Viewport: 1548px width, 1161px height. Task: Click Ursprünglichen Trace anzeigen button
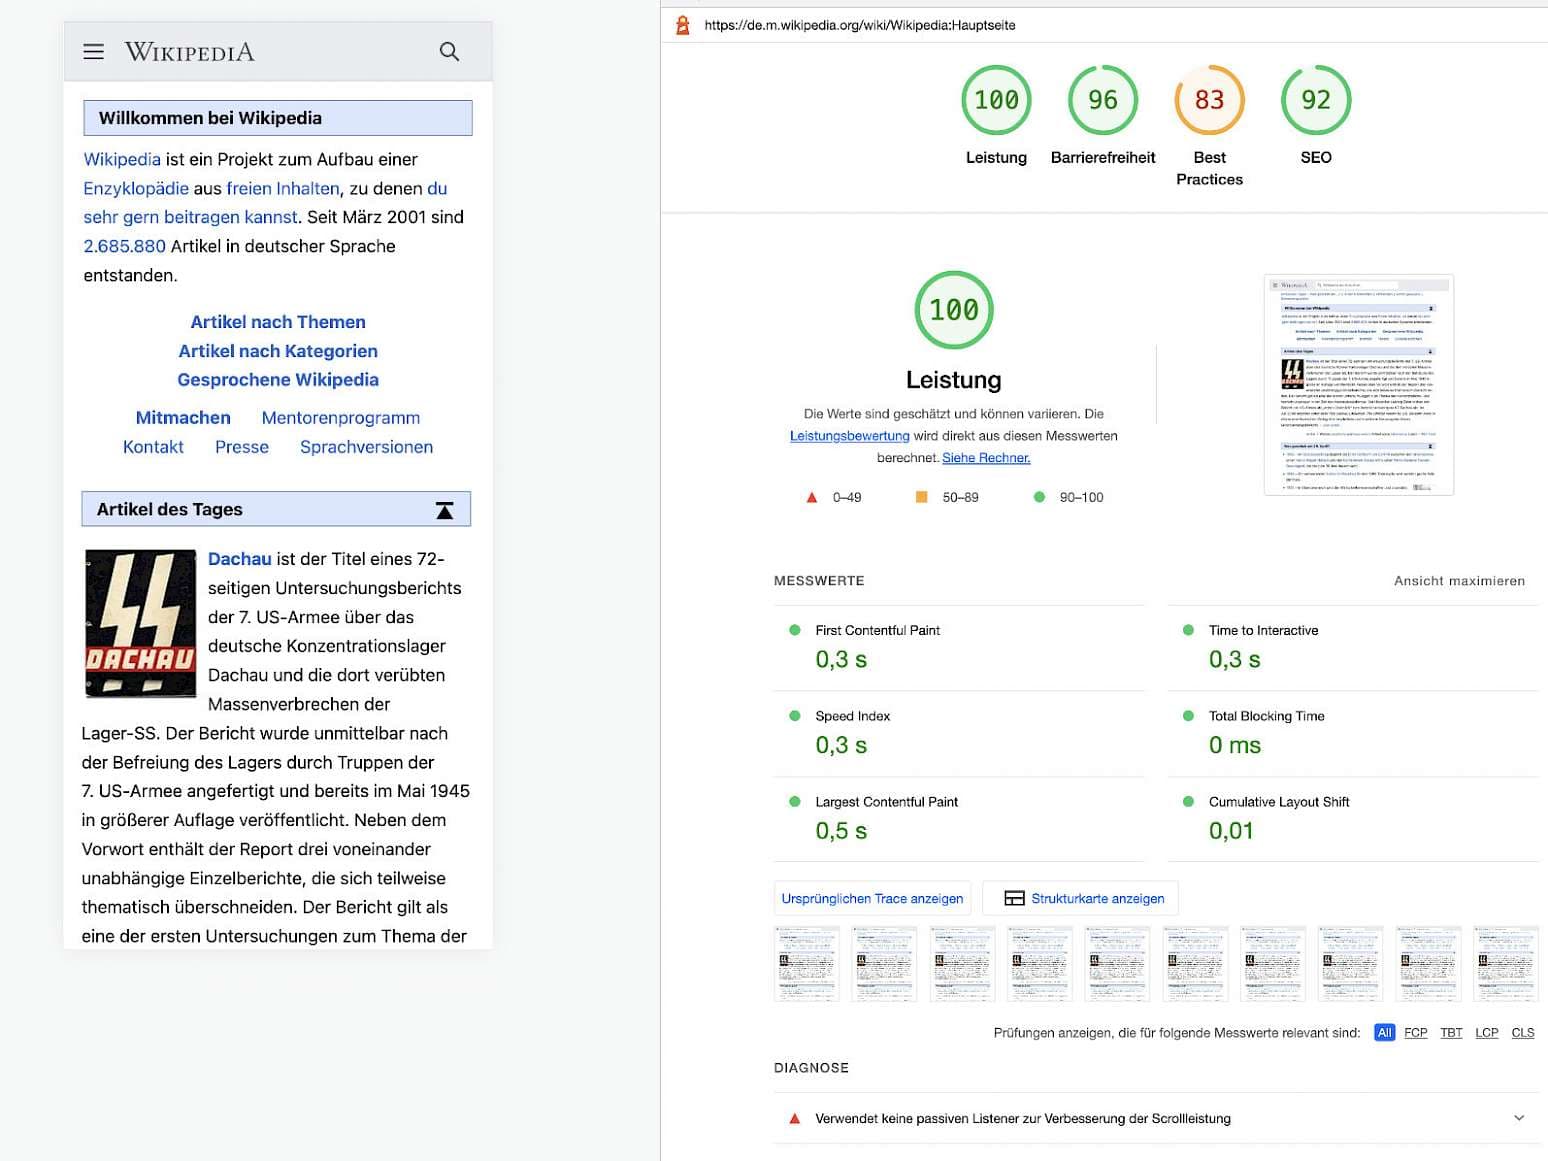[x=872, y=898]
